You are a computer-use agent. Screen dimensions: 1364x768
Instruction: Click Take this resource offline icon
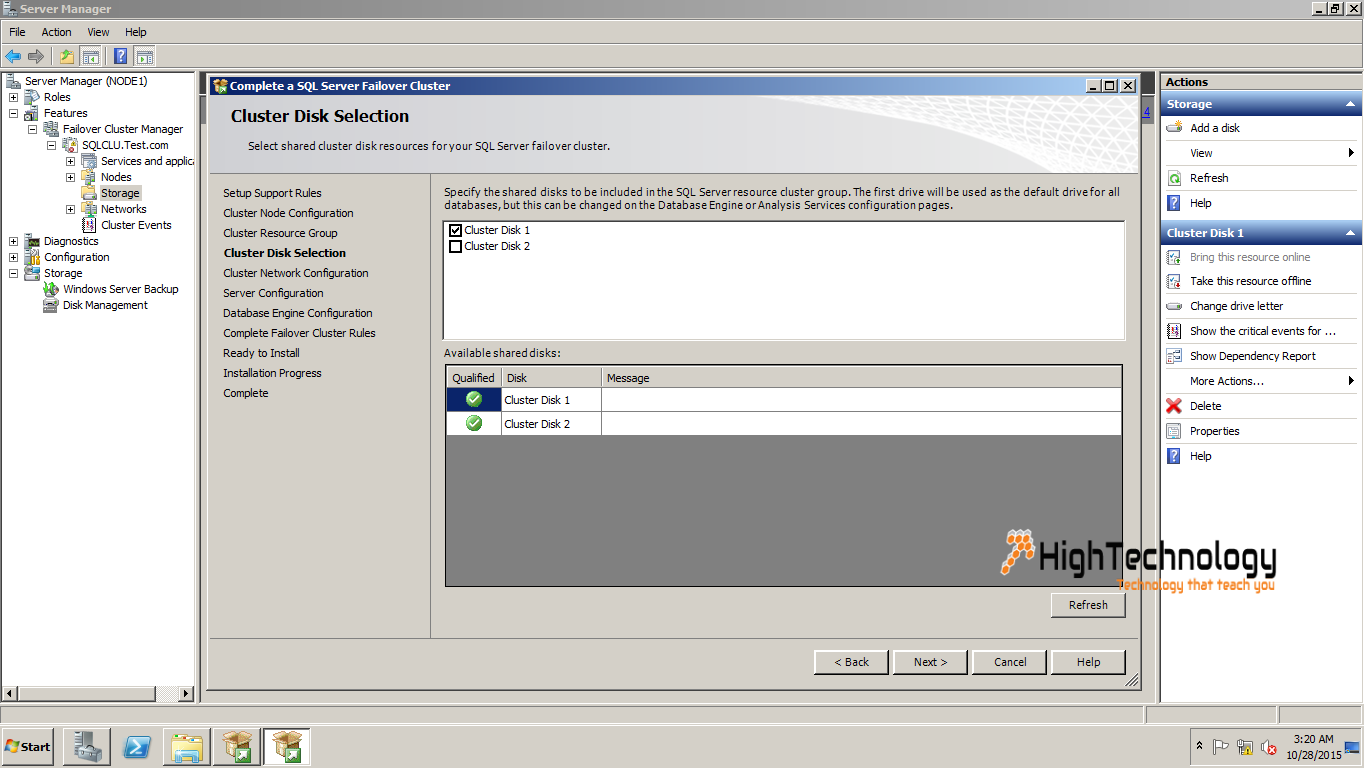(1174, 281)
